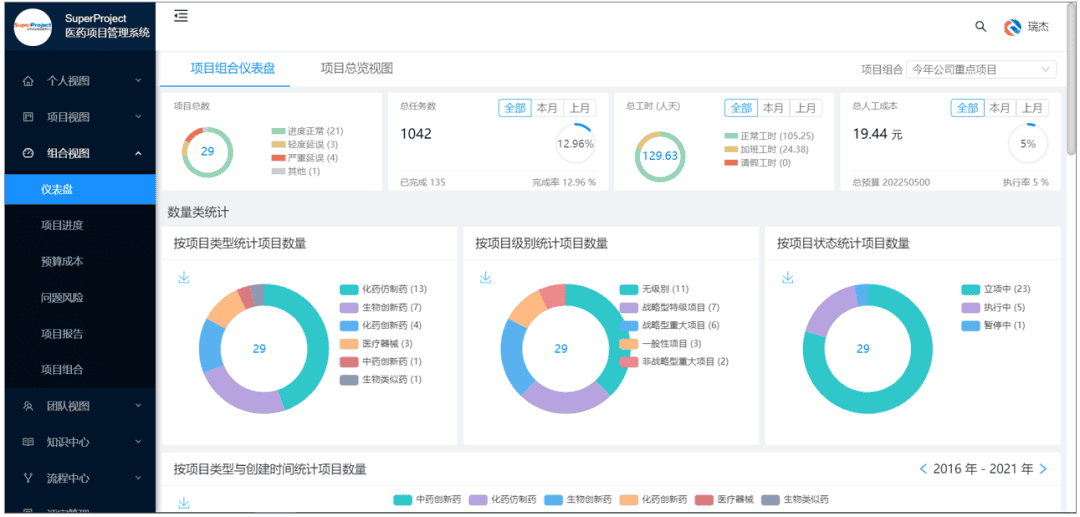Select 本月 in the 总人工成本 card
1080x517 pixels.
(x=999, y=108)
